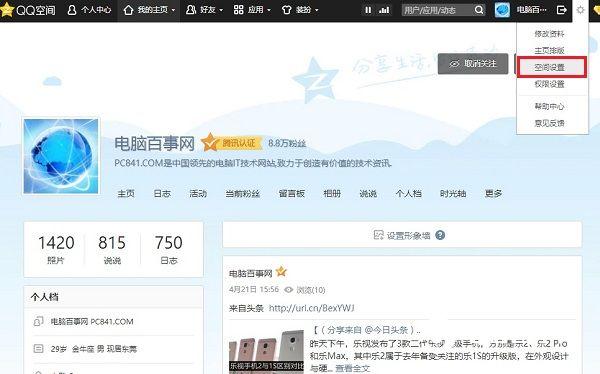Open 帮助中心 from settings menu
The image size is (600, 374).
(x=549, y=106)
